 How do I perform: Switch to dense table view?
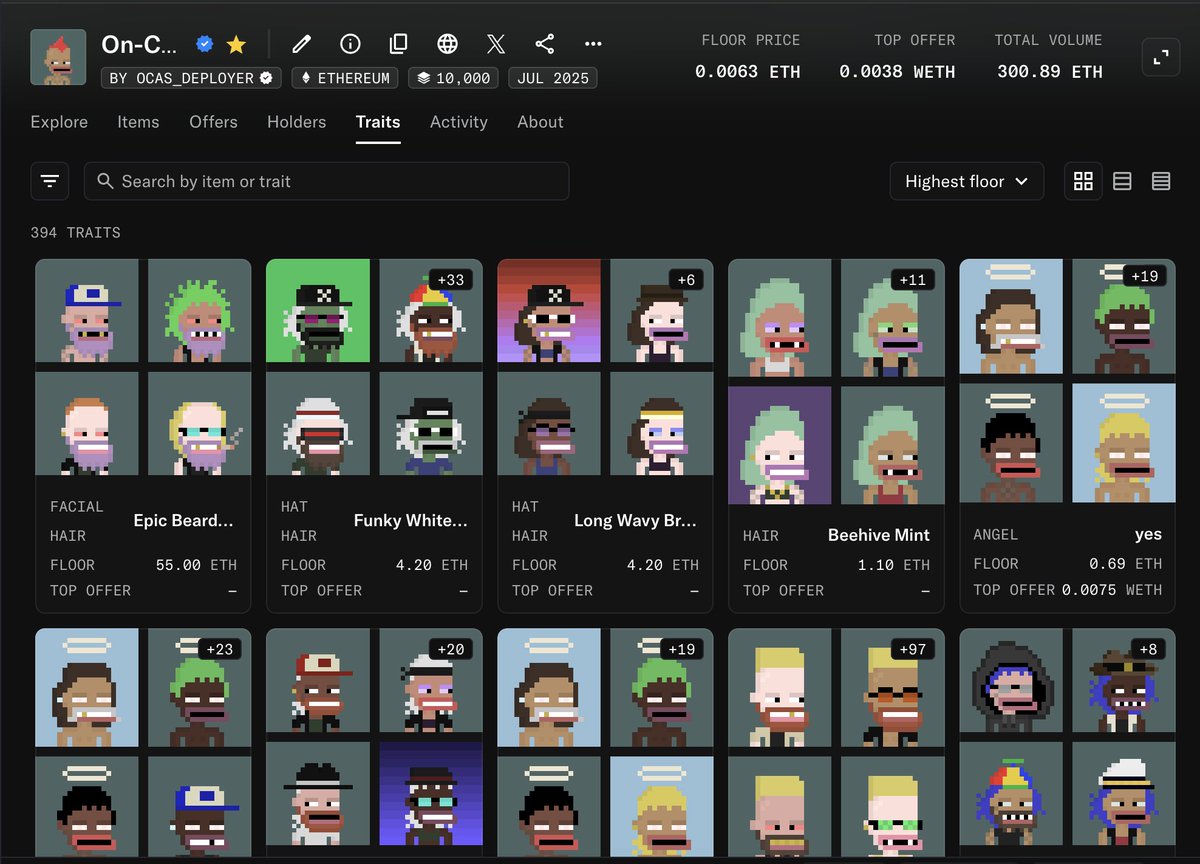click(x=1161, y=181)
